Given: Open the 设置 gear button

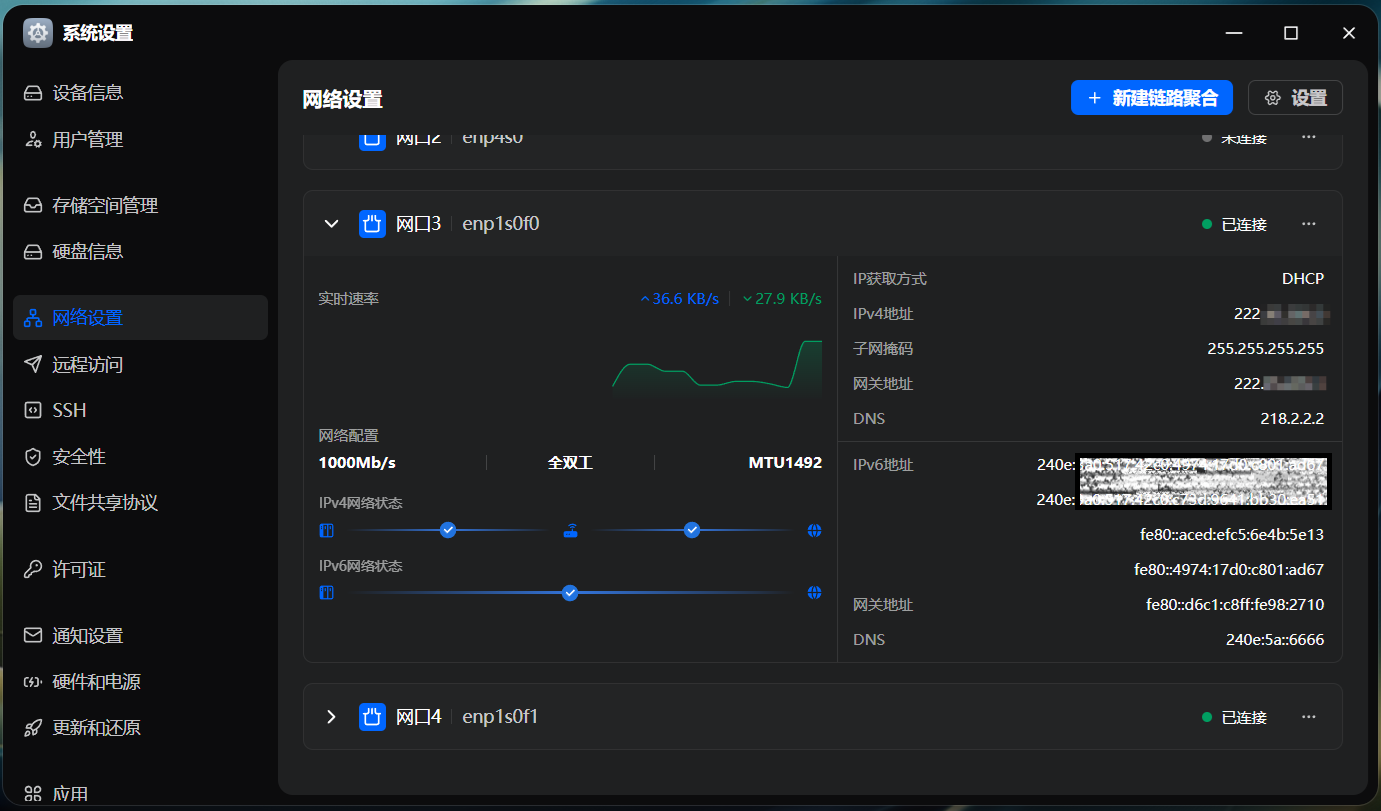Looking at the screenshot, I should [1295, 97].
